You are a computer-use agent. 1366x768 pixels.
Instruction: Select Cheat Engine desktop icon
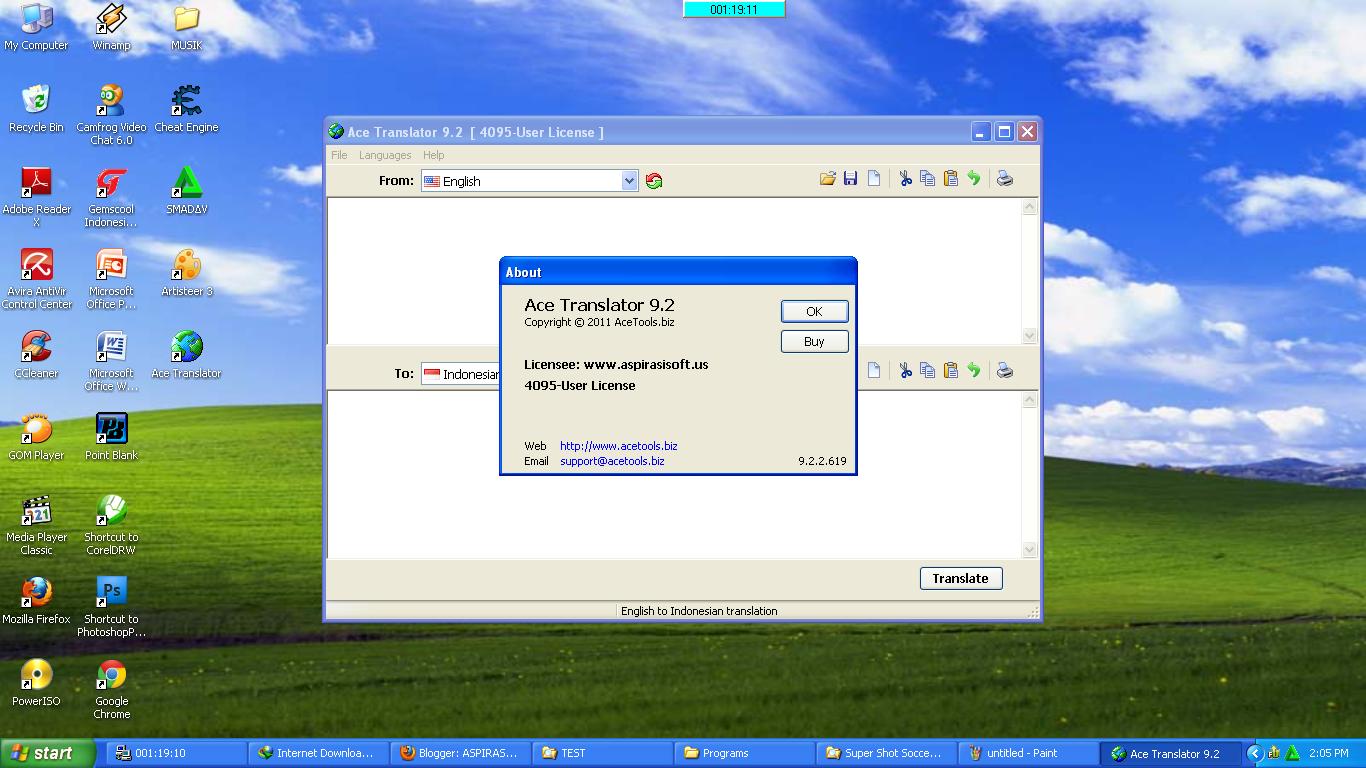pos(186,109)
